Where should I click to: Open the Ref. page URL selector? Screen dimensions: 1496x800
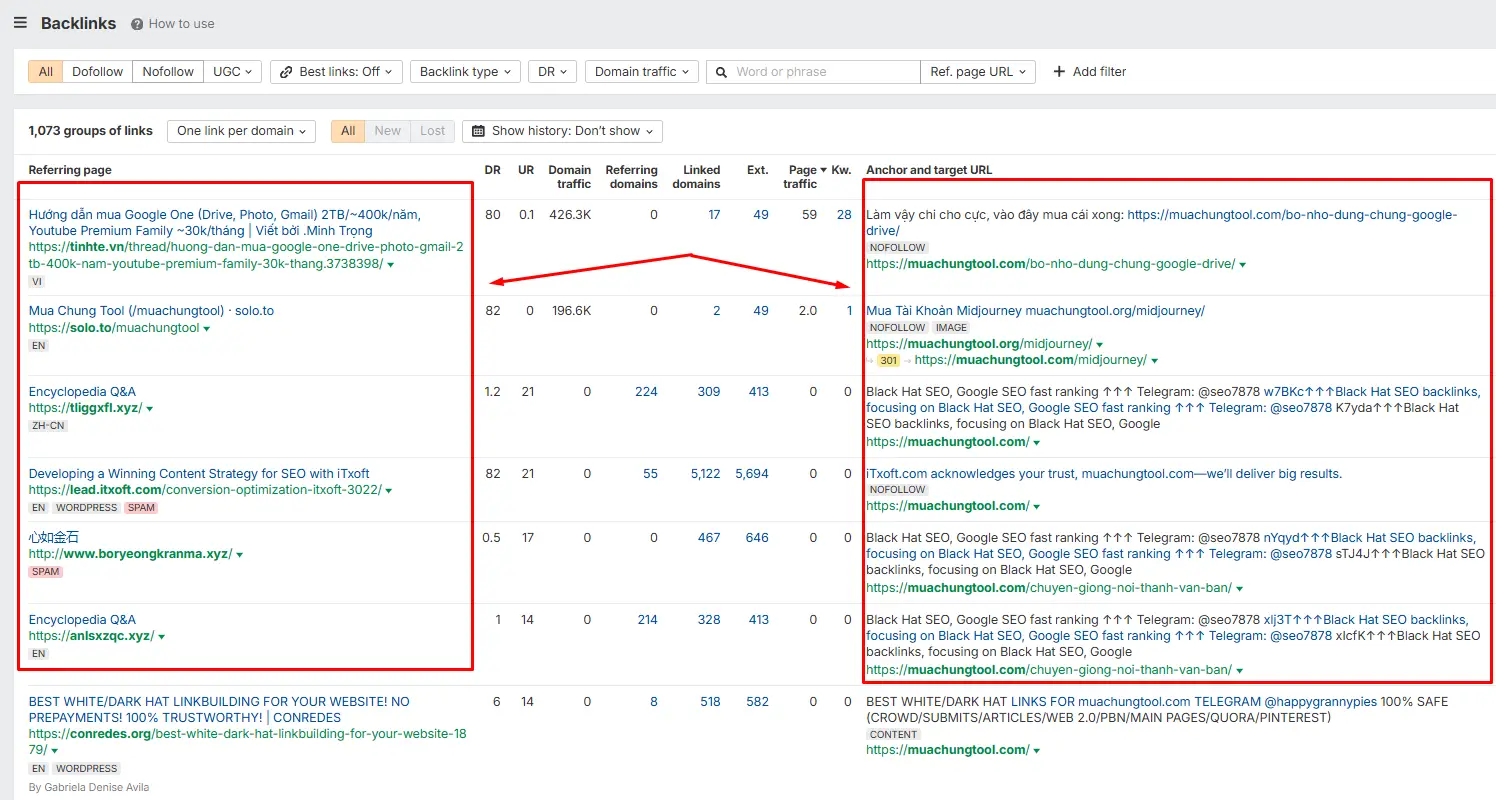977,72
